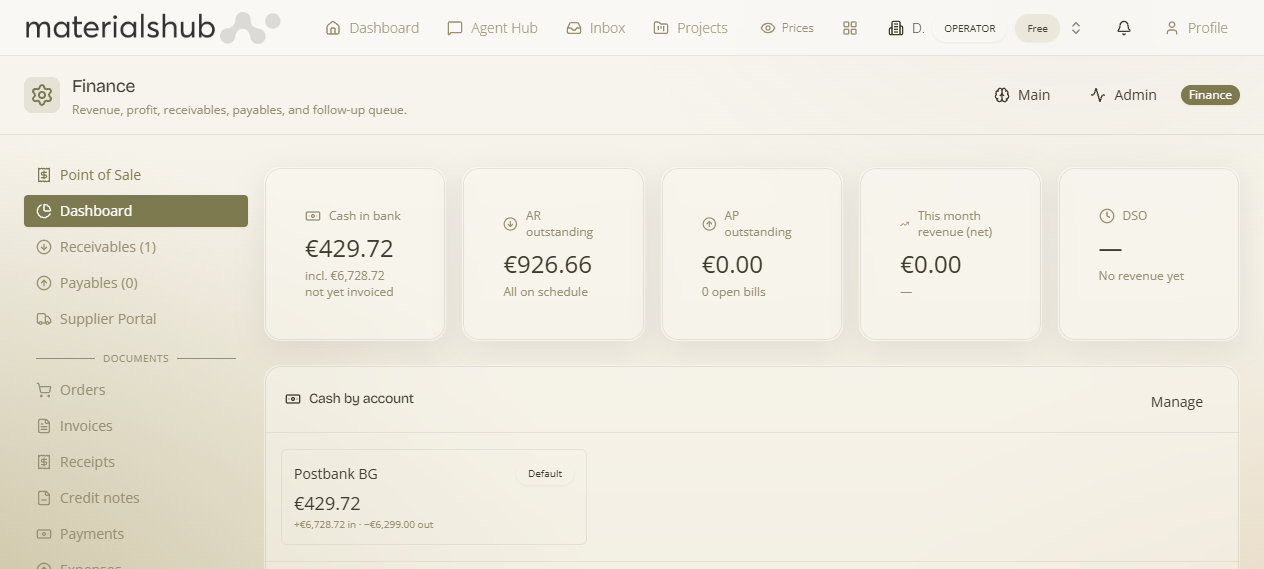Click the AP outstanding arrow icon
Screen dimensions: 1264x569
(709, 224)
